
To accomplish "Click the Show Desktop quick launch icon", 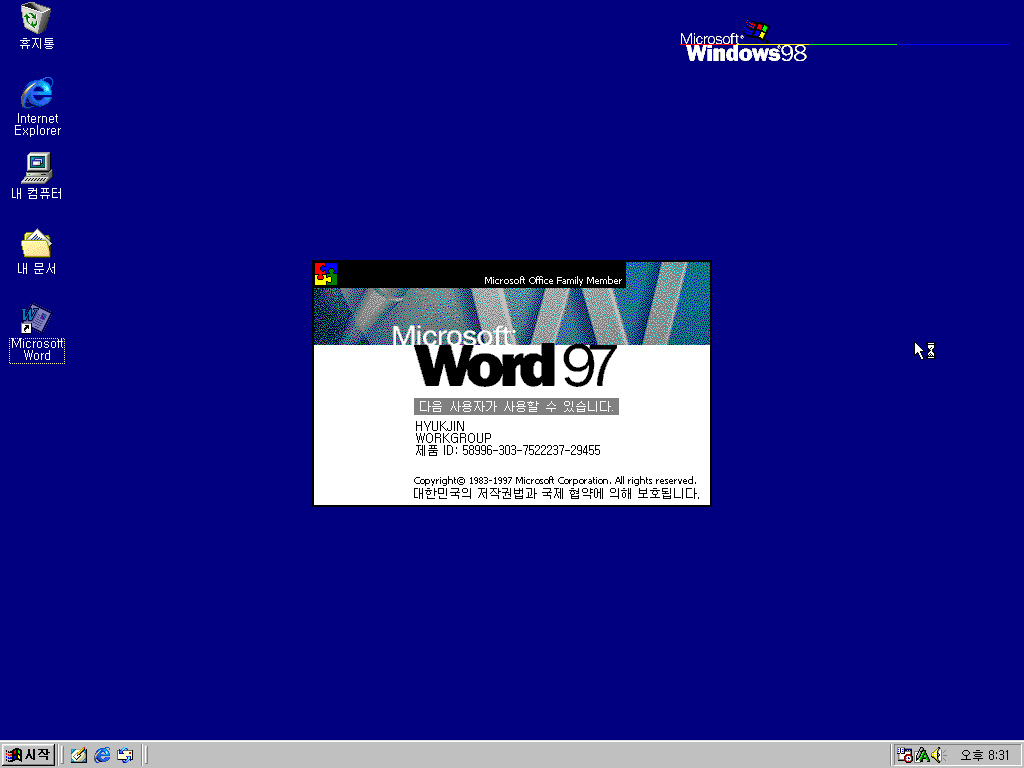I will 79,755.
